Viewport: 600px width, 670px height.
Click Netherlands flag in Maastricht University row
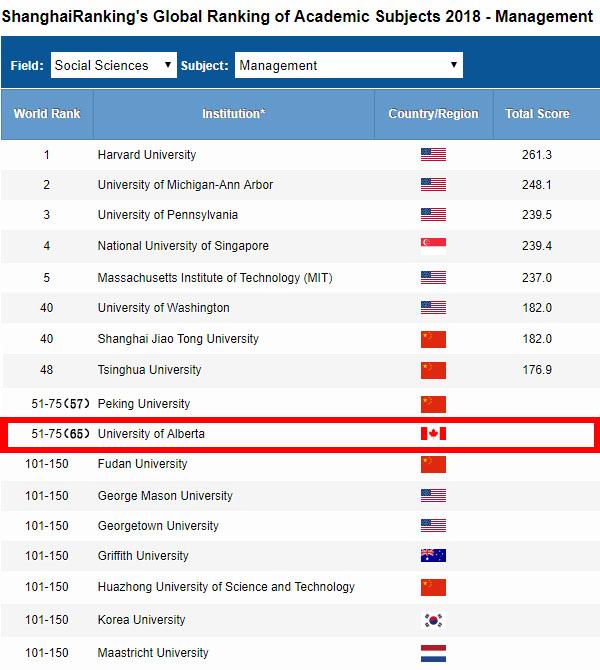coord(433,653)
